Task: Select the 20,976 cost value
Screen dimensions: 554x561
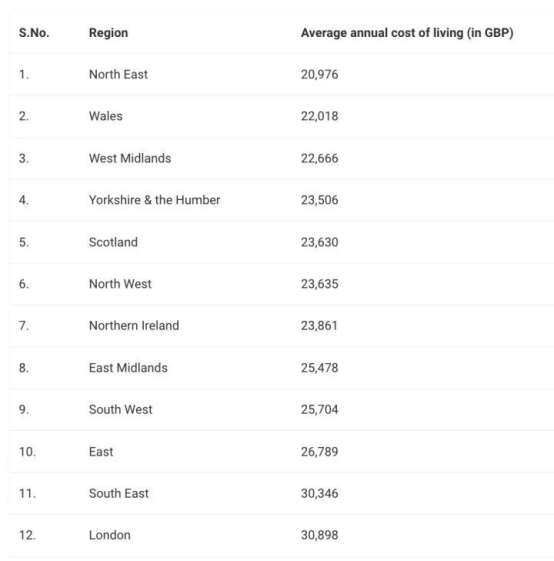Action: coord(319,74)
